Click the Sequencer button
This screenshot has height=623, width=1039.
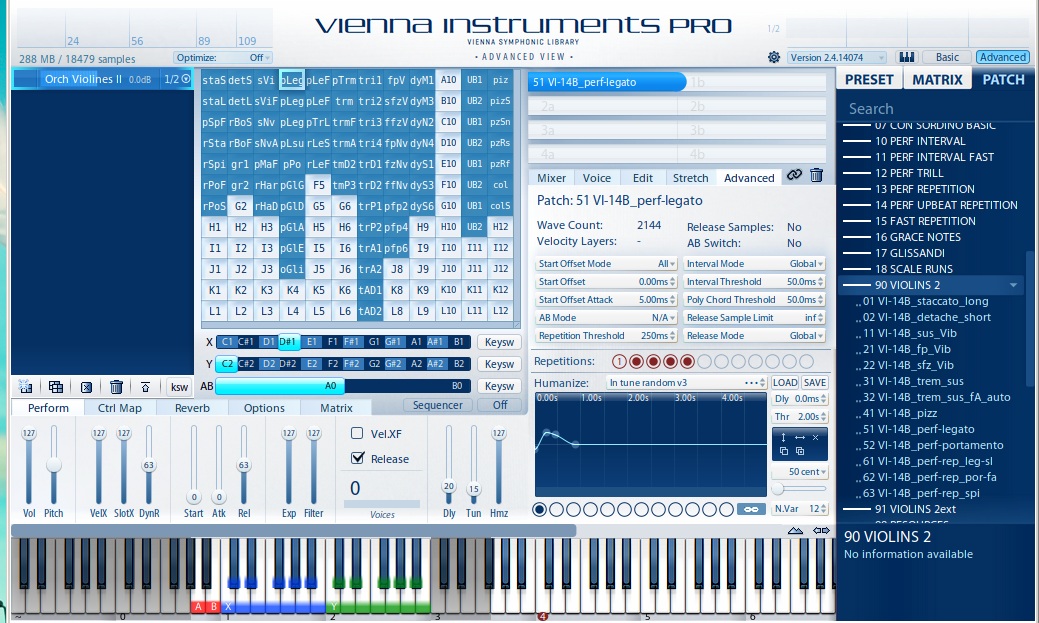click(437, 405)
